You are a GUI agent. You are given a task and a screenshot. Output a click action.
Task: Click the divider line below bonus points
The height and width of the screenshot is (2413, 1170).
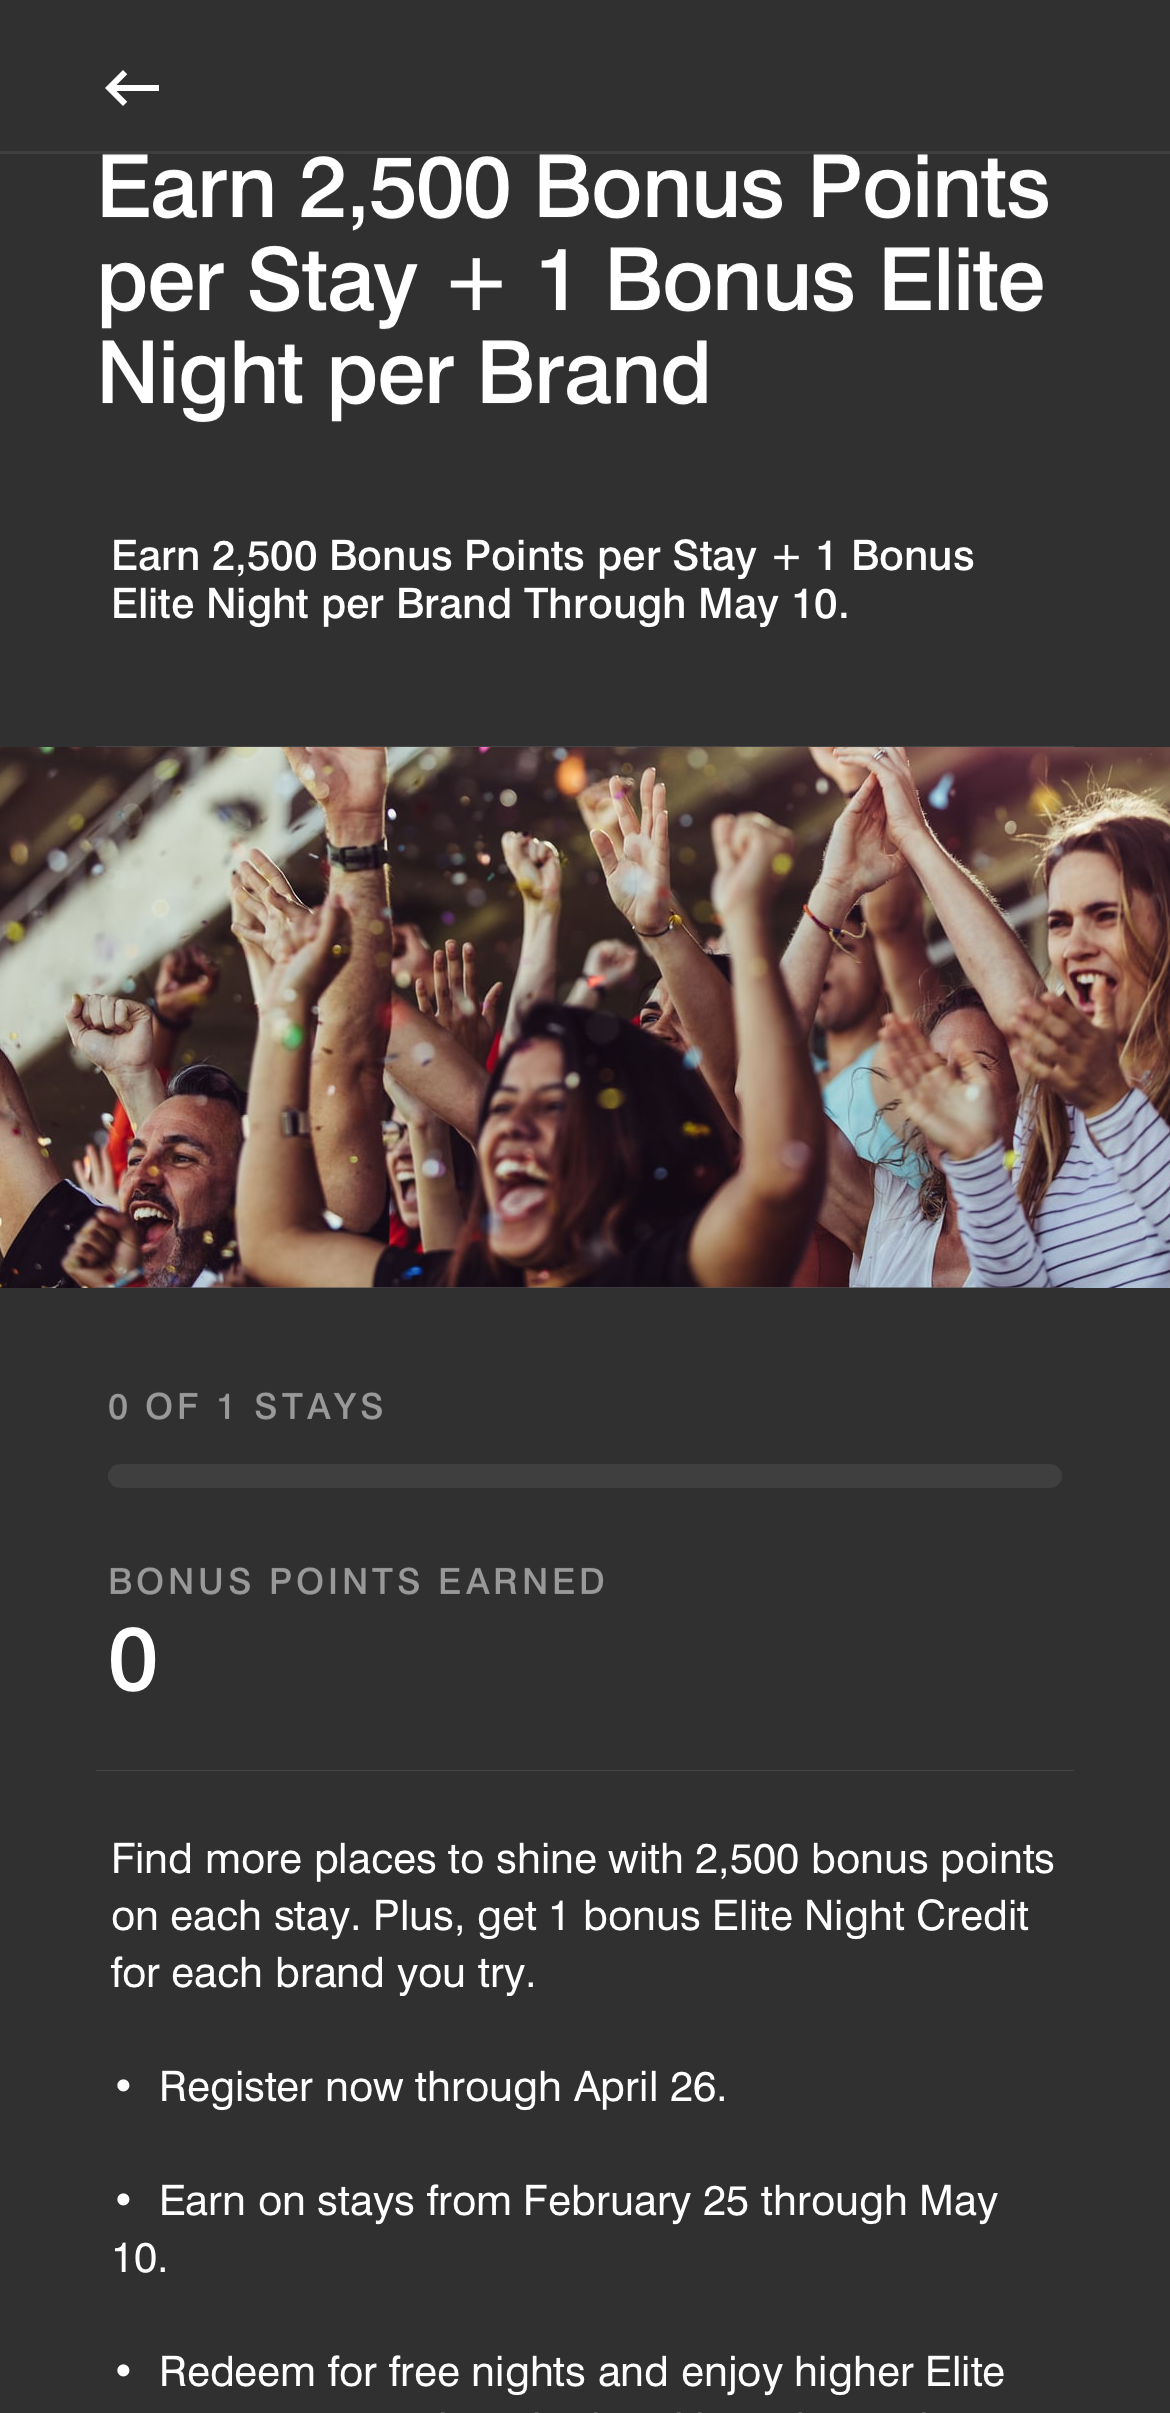(x=585, y=1770)
